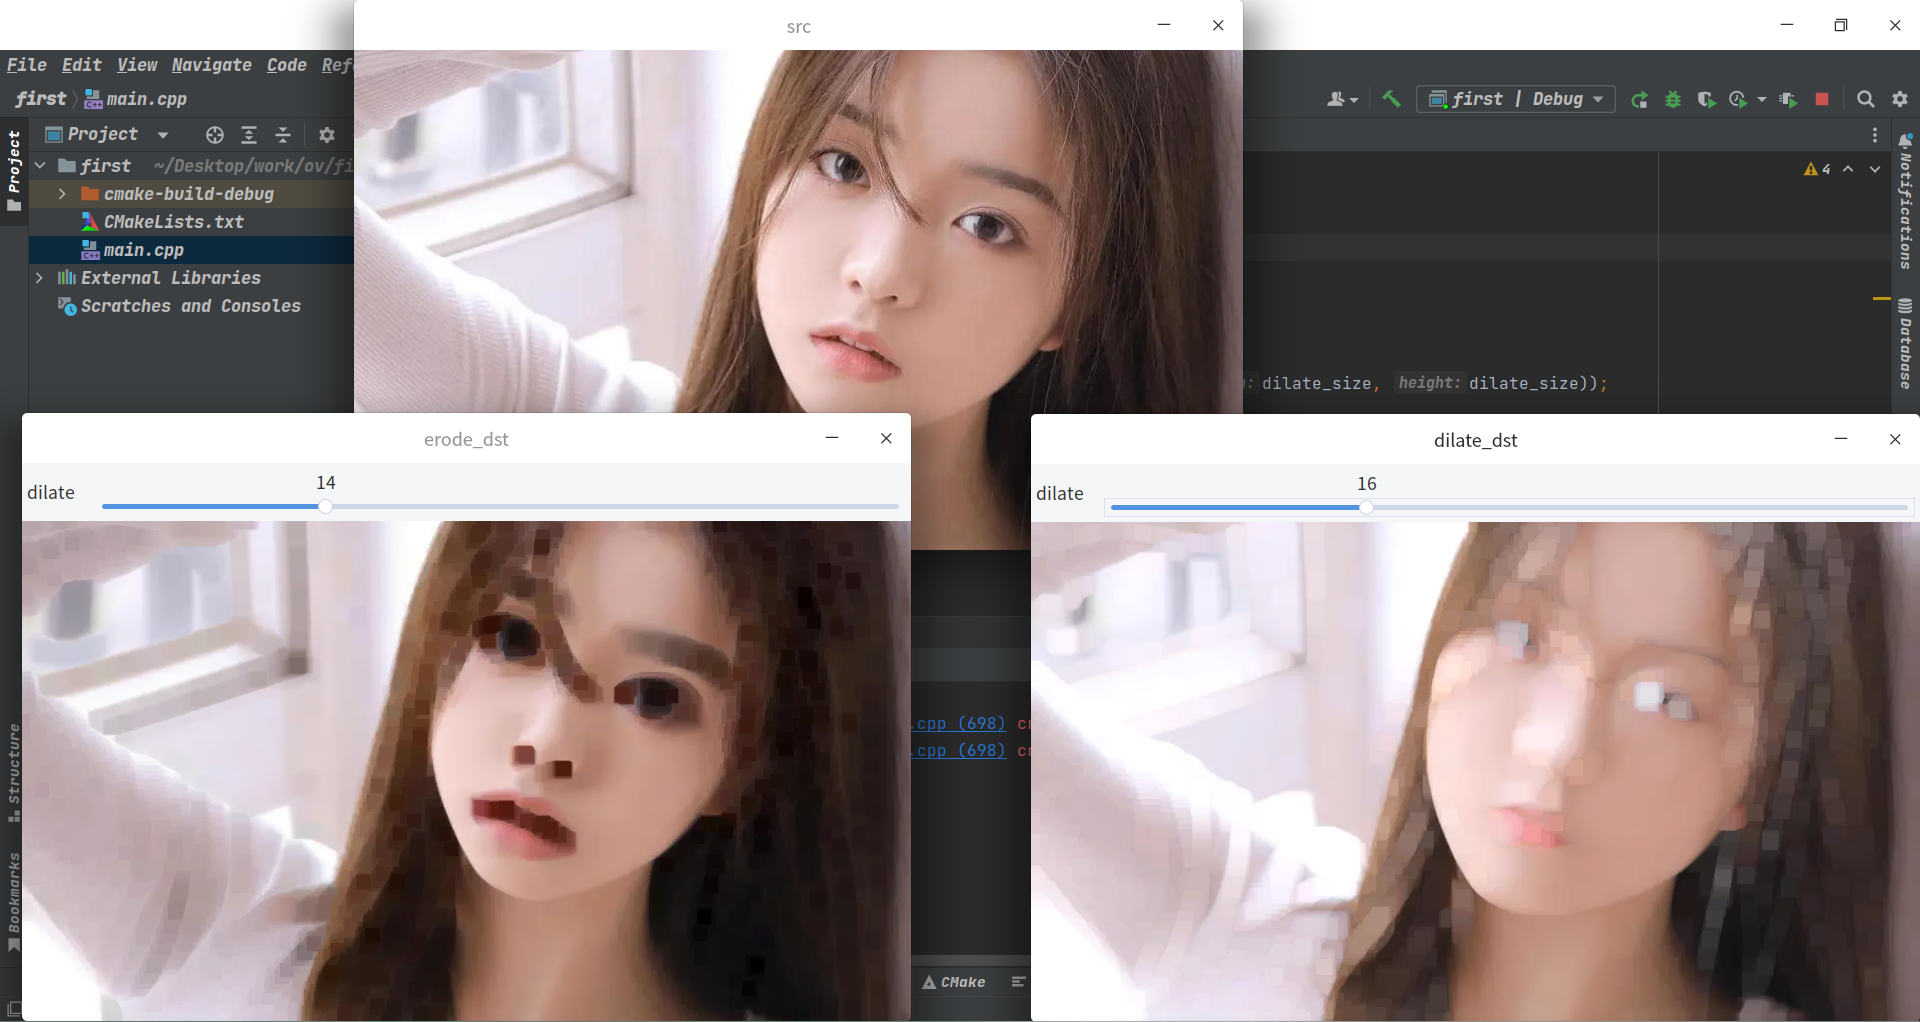Open Project panel gear options
This screenshot has height=1022, width=1920.
[x=327, y=135]
